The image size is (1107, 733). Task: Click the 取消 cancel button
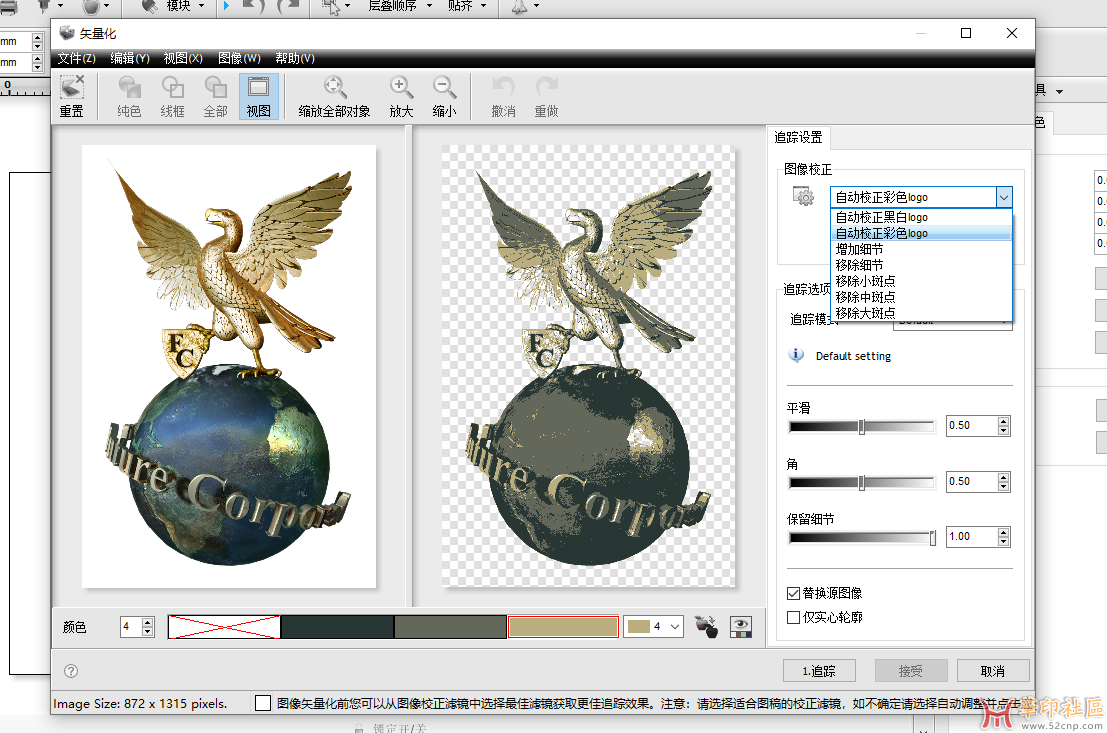(992, 670)
